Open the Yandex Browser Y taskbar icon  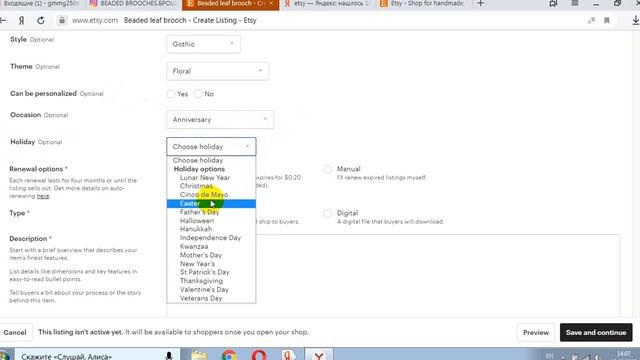tap(319, 355)
